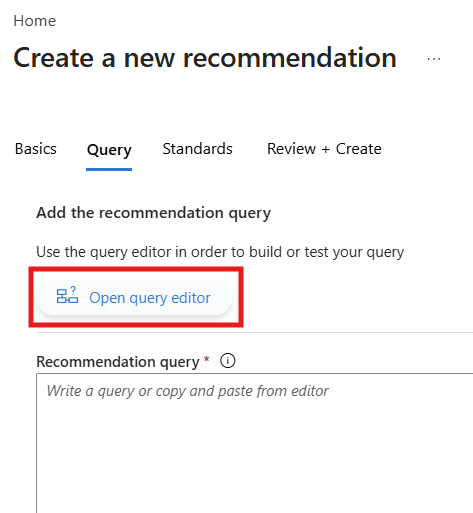Select the Query tab
The height and width of the screenshot is (513, 473).
click(x=109, y=150)
